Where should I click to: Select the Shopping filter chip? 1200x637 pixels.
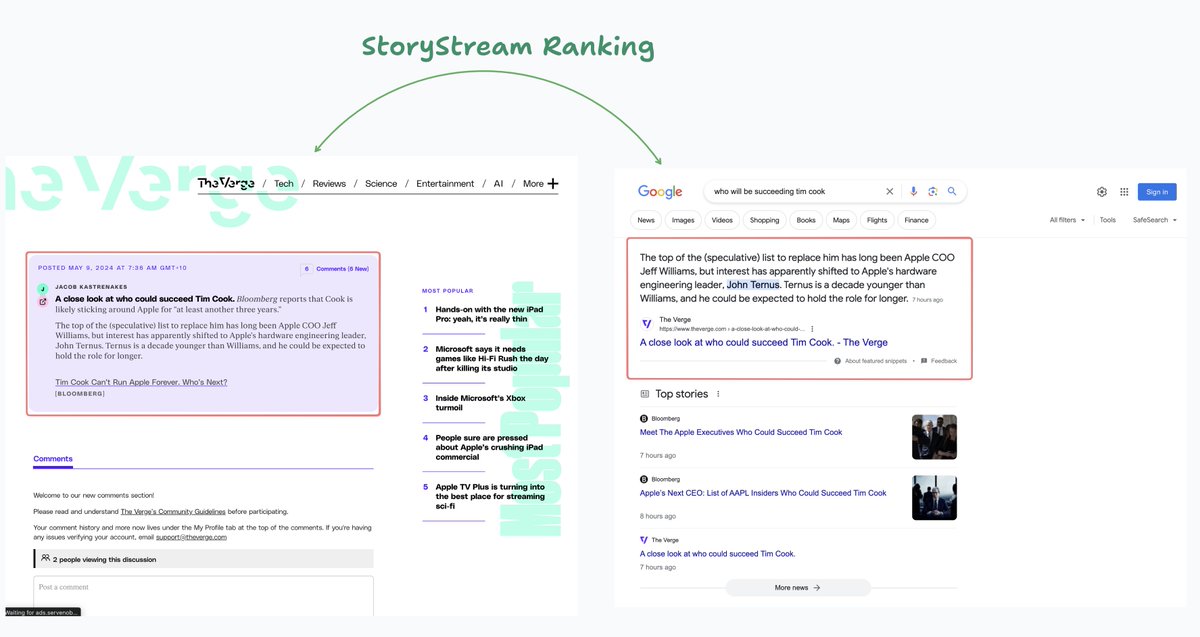pos(764,220)
